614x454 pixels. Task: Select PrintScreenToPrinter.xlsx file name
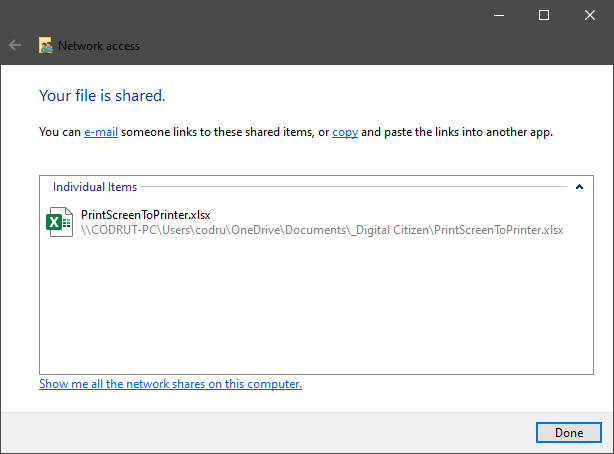point(146,215)
